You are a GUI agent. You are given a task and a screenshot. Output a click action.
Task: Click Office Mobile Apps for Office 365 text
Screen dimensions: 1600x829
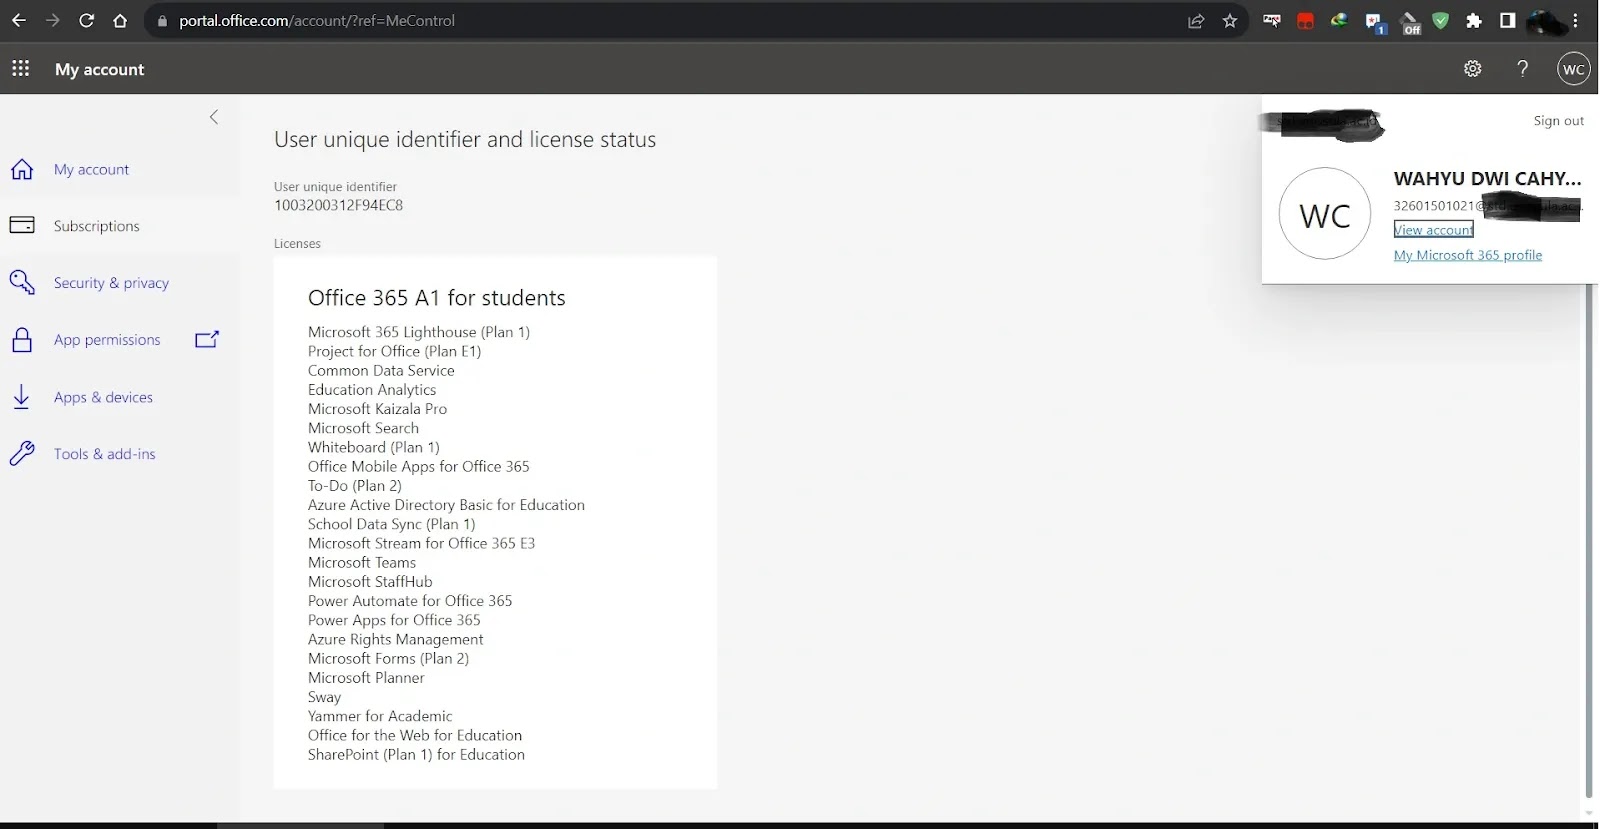click(x=419, y=466)
